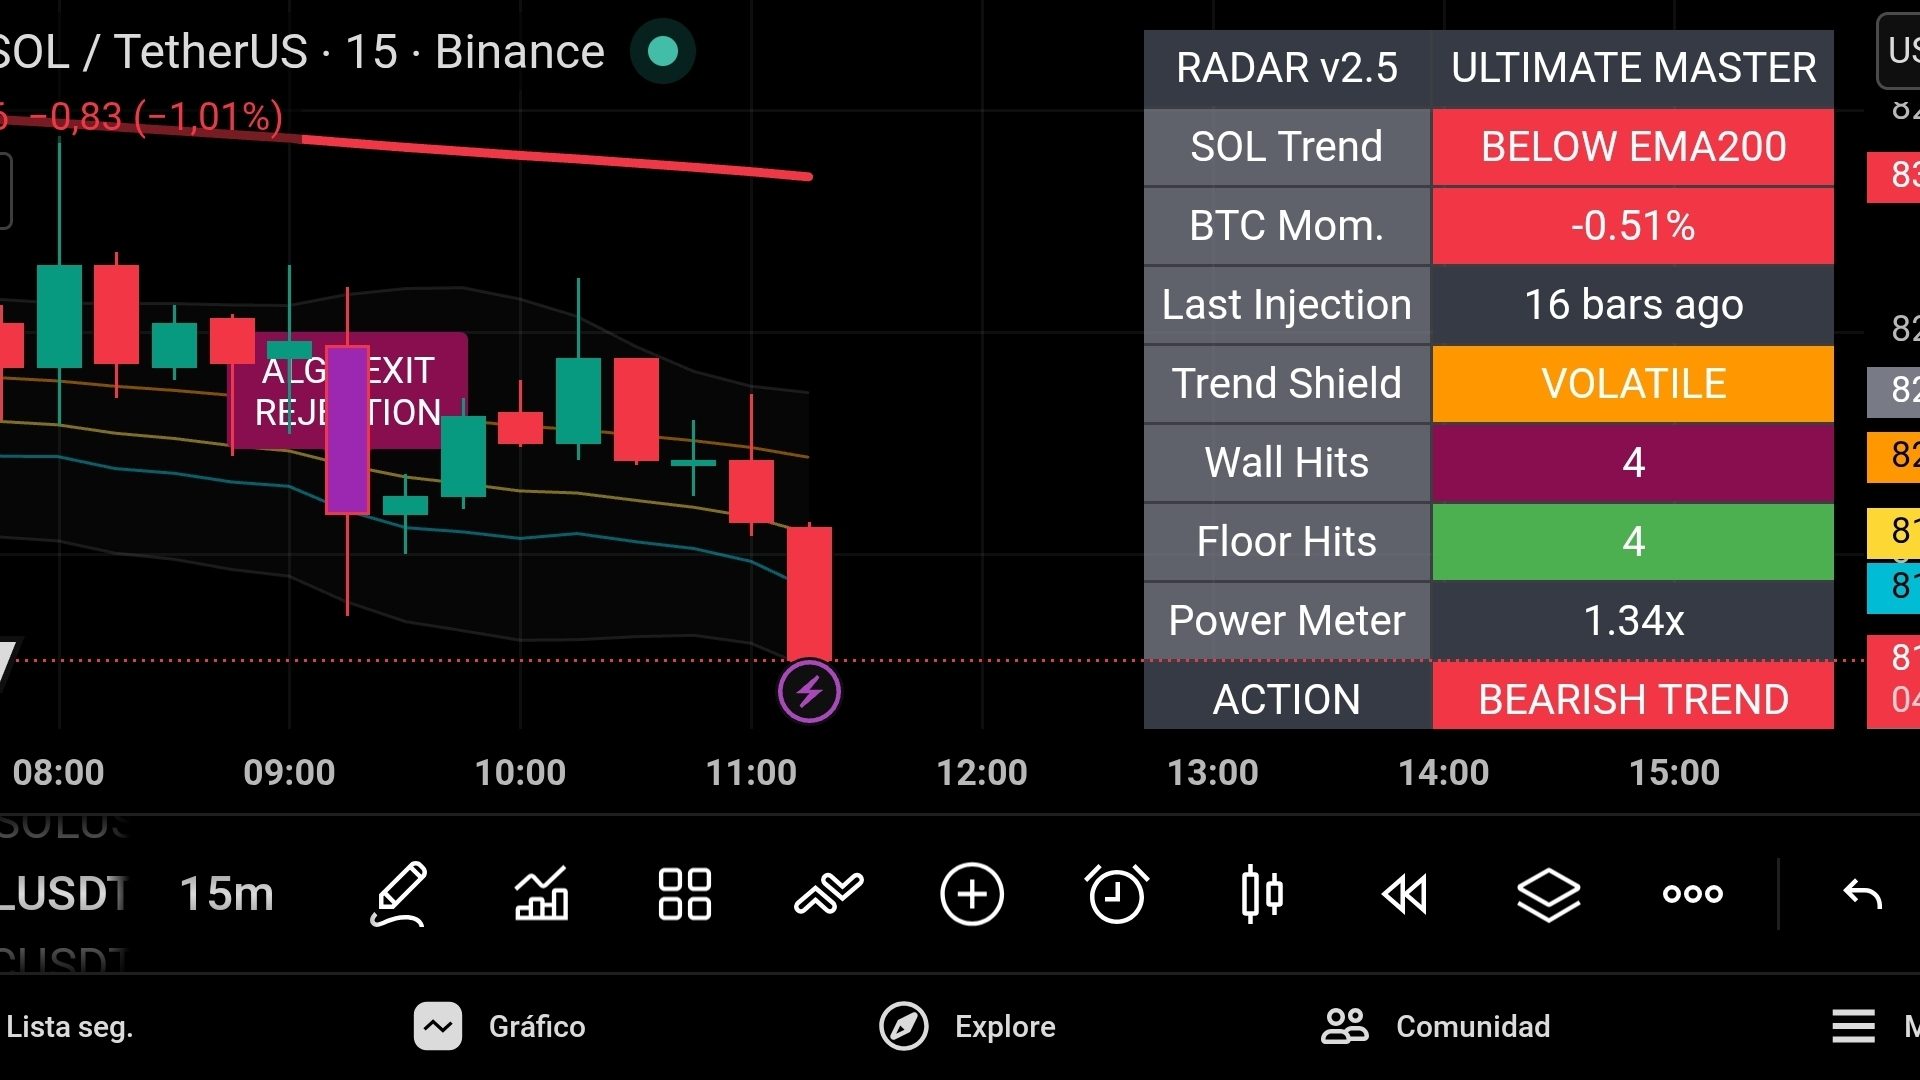This screenshot has width=1920, height=1080.
Task: Tap the compare lines icon
Action: coord(828,893)
